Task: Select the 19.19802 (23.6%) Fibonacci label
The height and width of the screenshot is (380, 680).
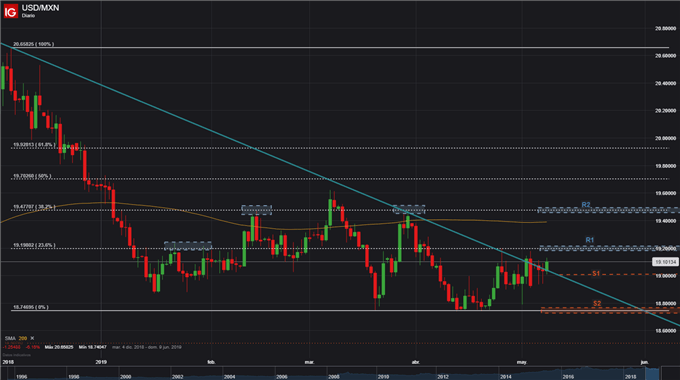Action: (x=34, y=245)
